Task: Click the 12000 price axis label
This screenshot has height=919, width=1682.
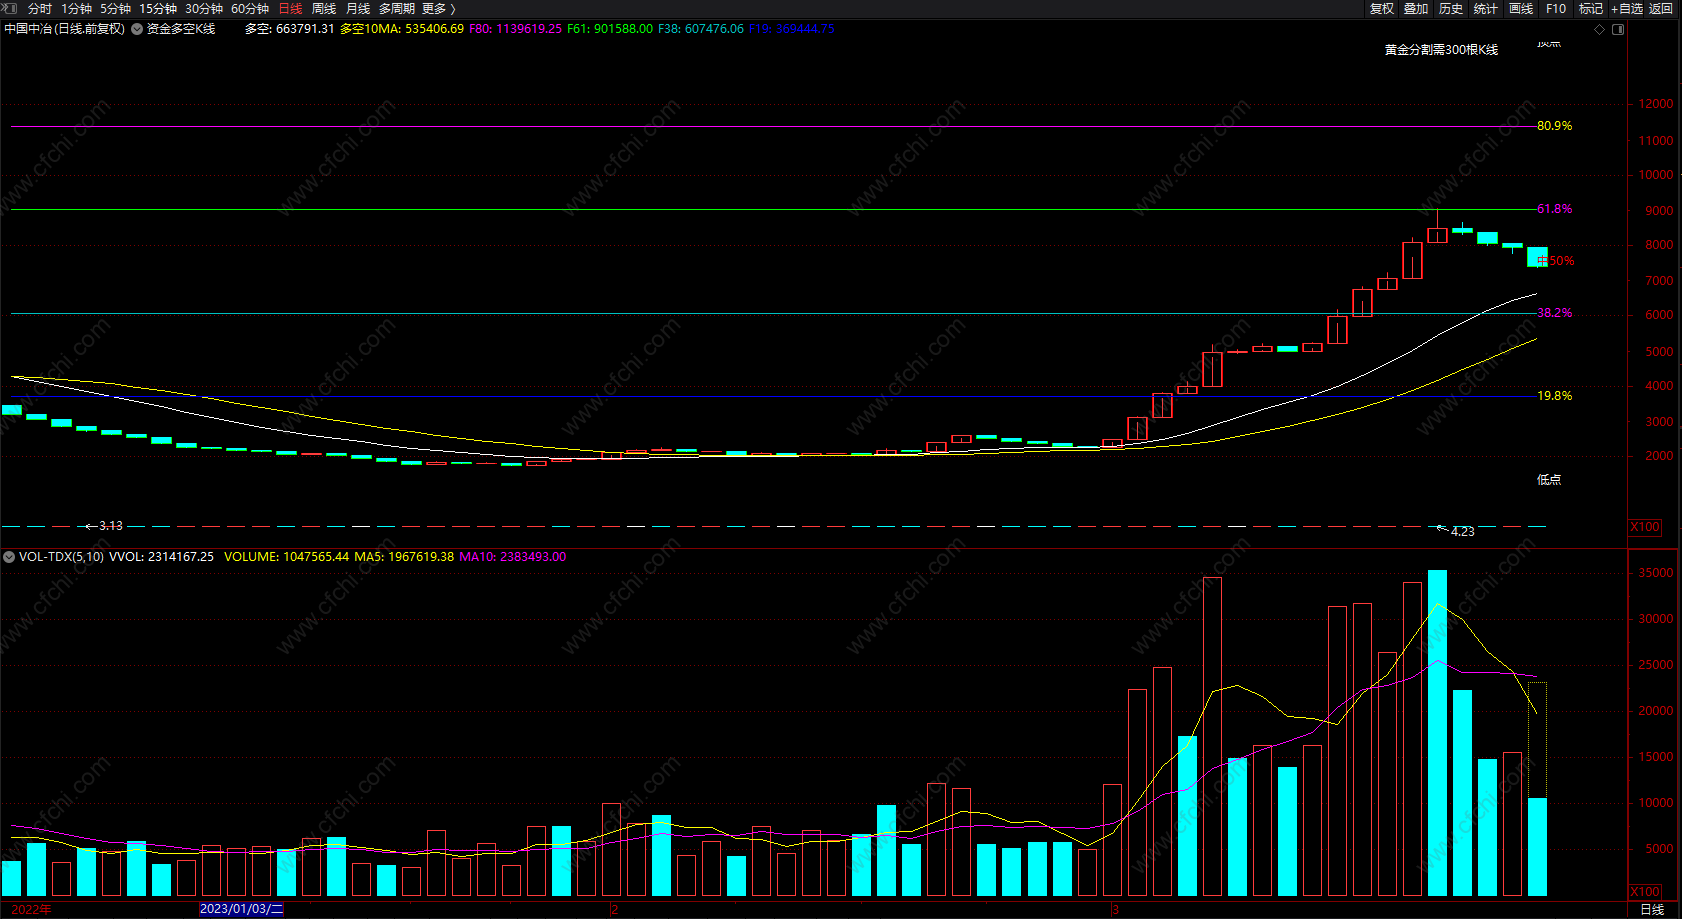Action: [x=1656, y=104]
